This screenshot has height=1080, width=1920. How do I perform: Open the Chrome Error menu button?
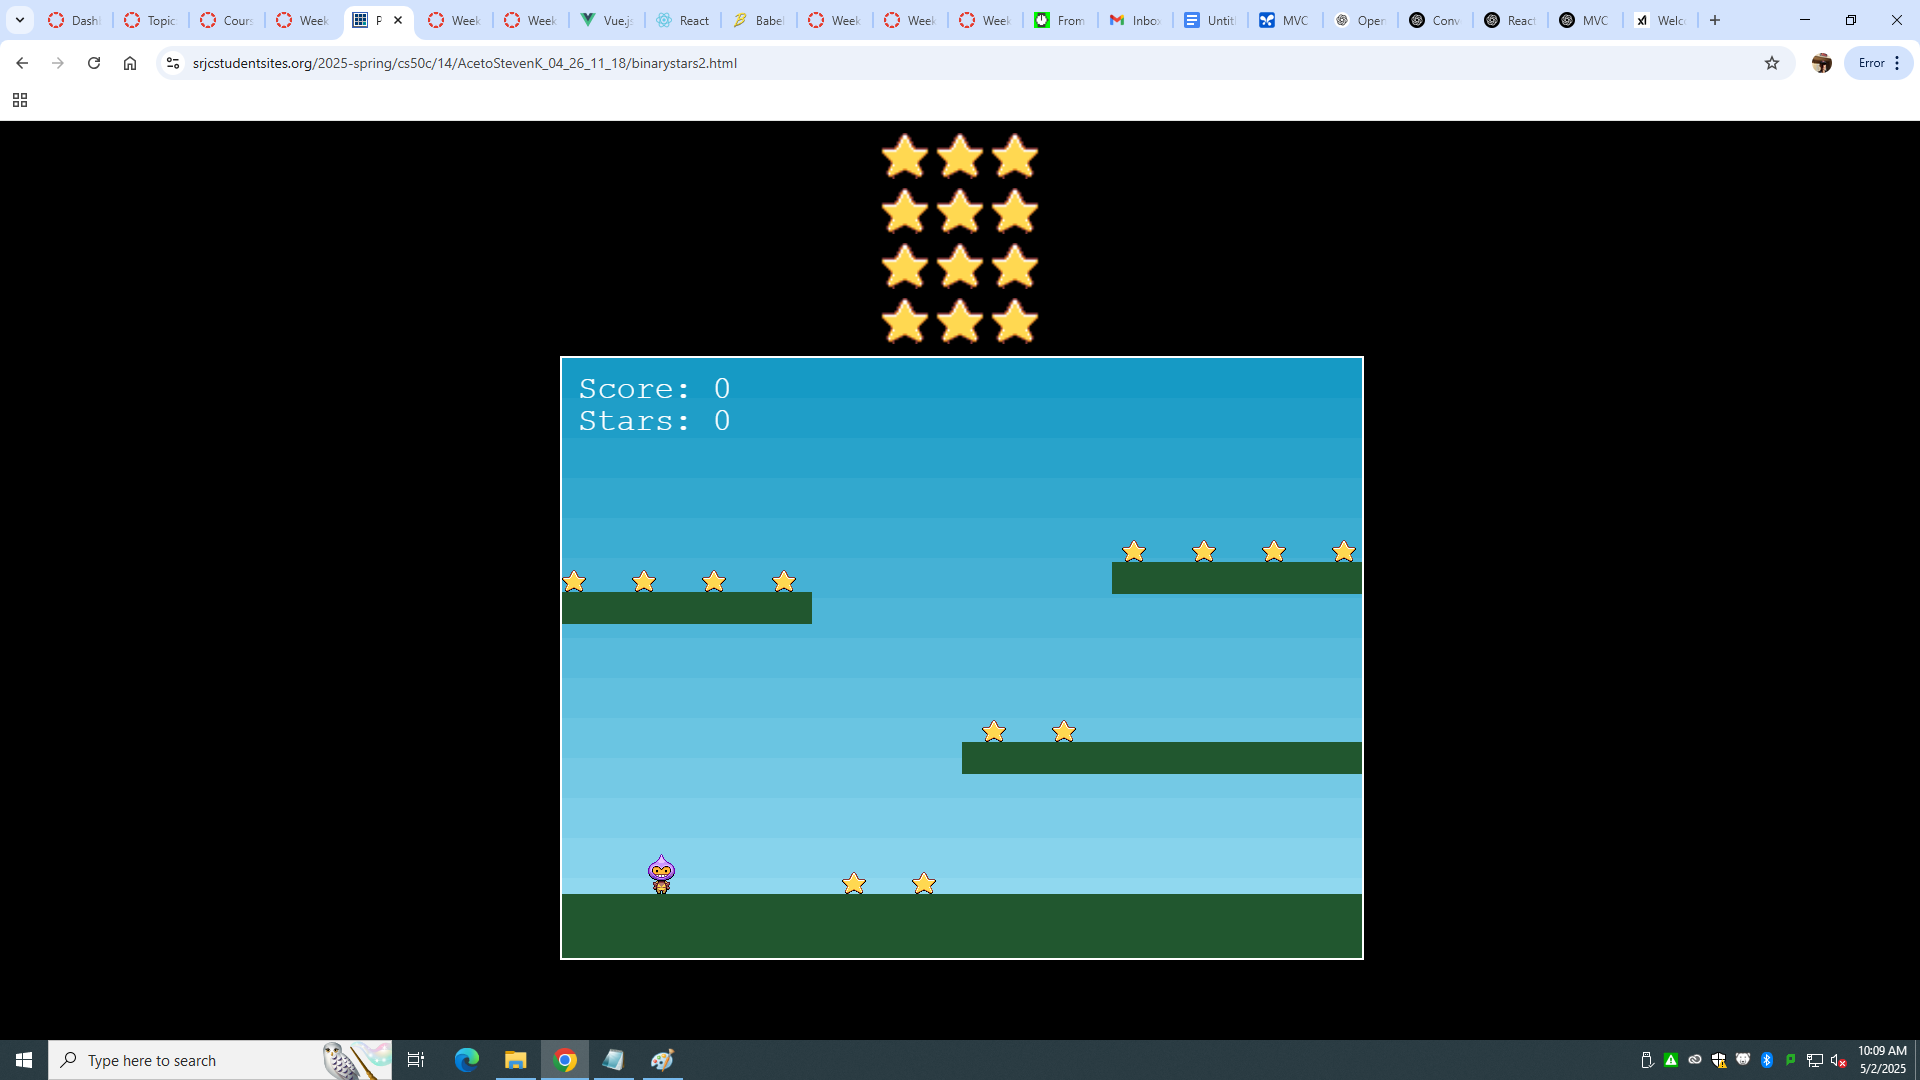click(x=1879, y=63)
